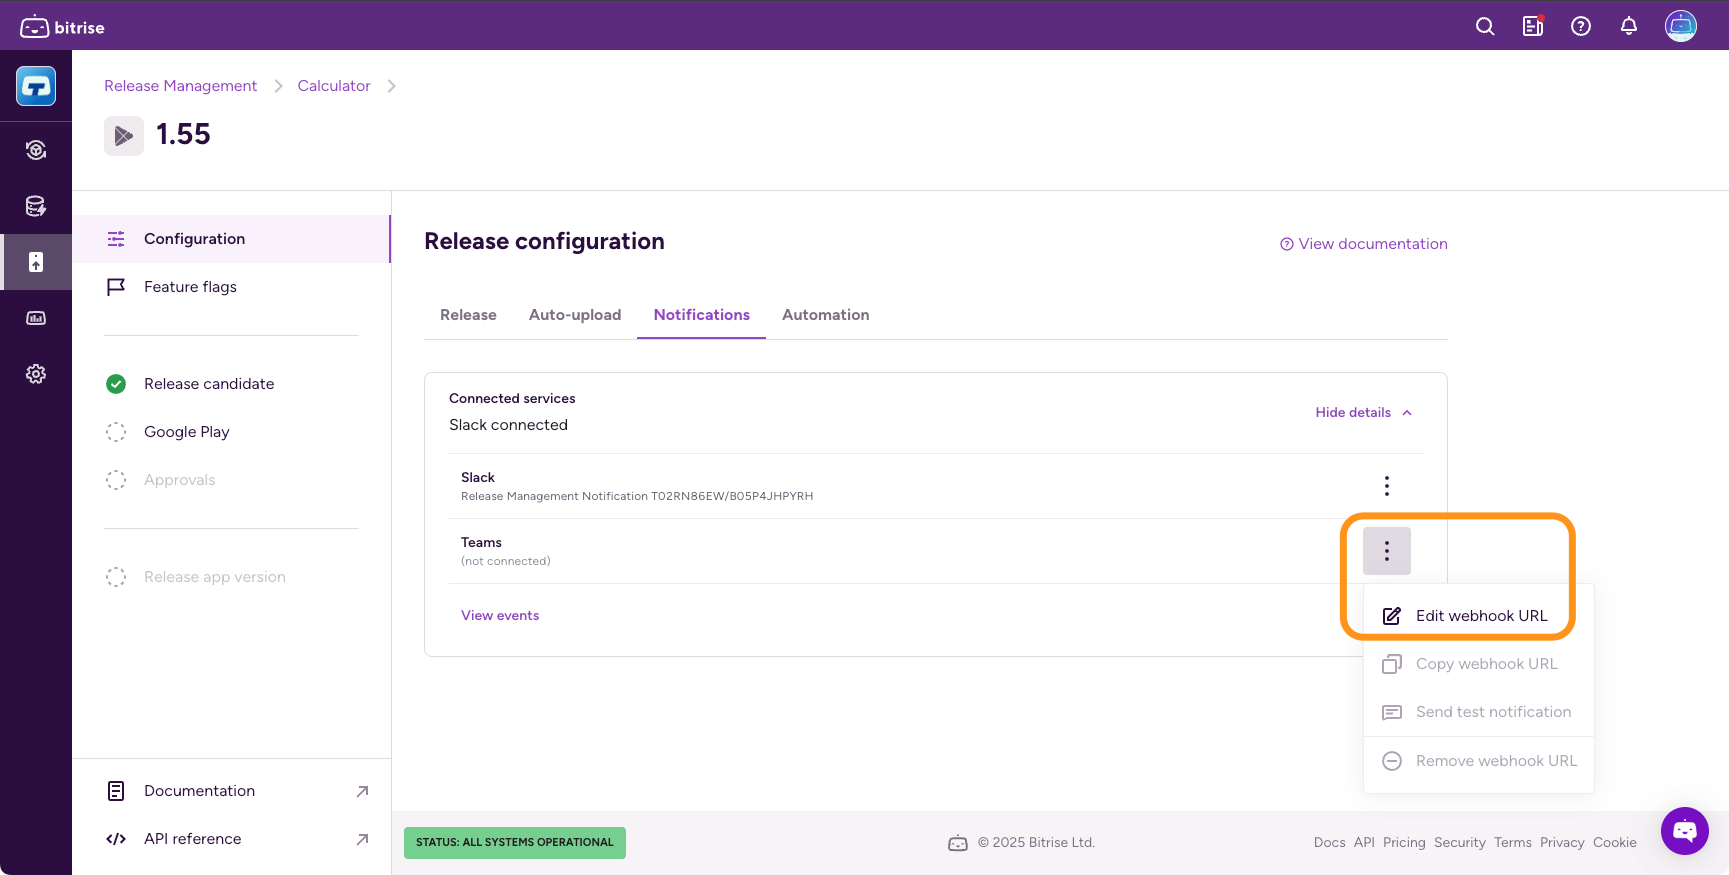This screenshot has height=875, width=1729.
Task: Click the Documentation external arrow icon
Action: coord(362,791)
